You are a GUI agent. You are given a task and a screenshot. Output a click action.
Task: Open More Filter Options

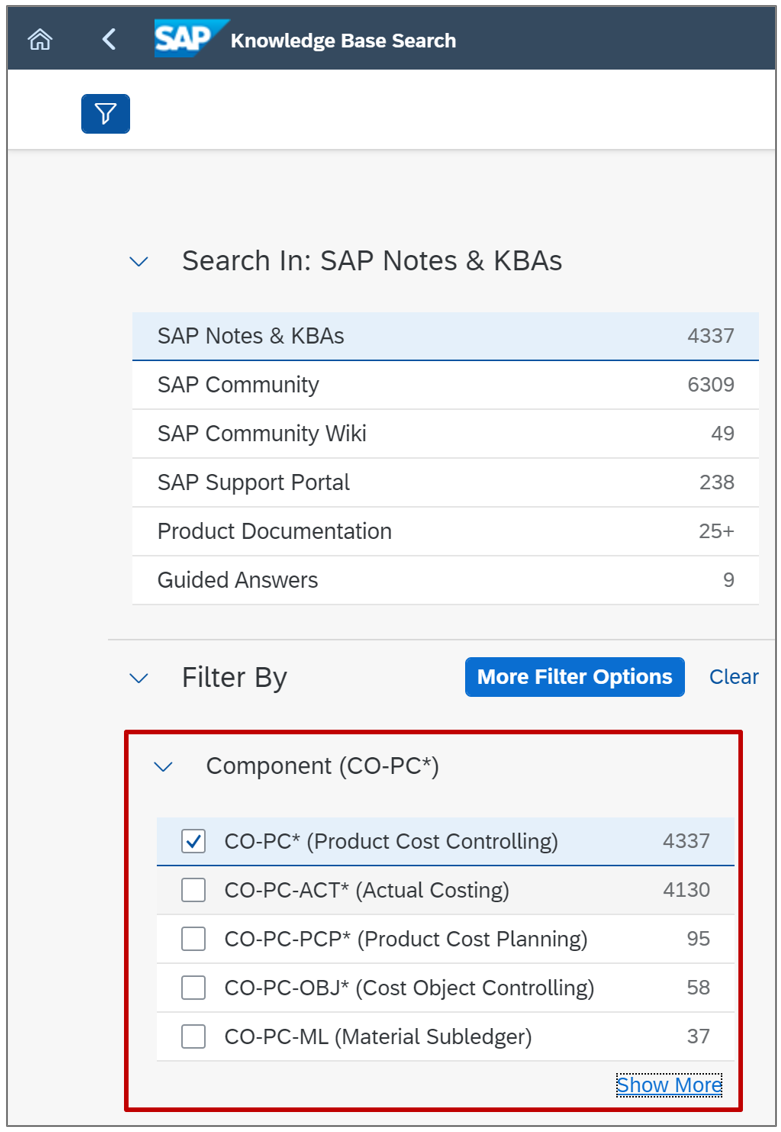point(575,677)
